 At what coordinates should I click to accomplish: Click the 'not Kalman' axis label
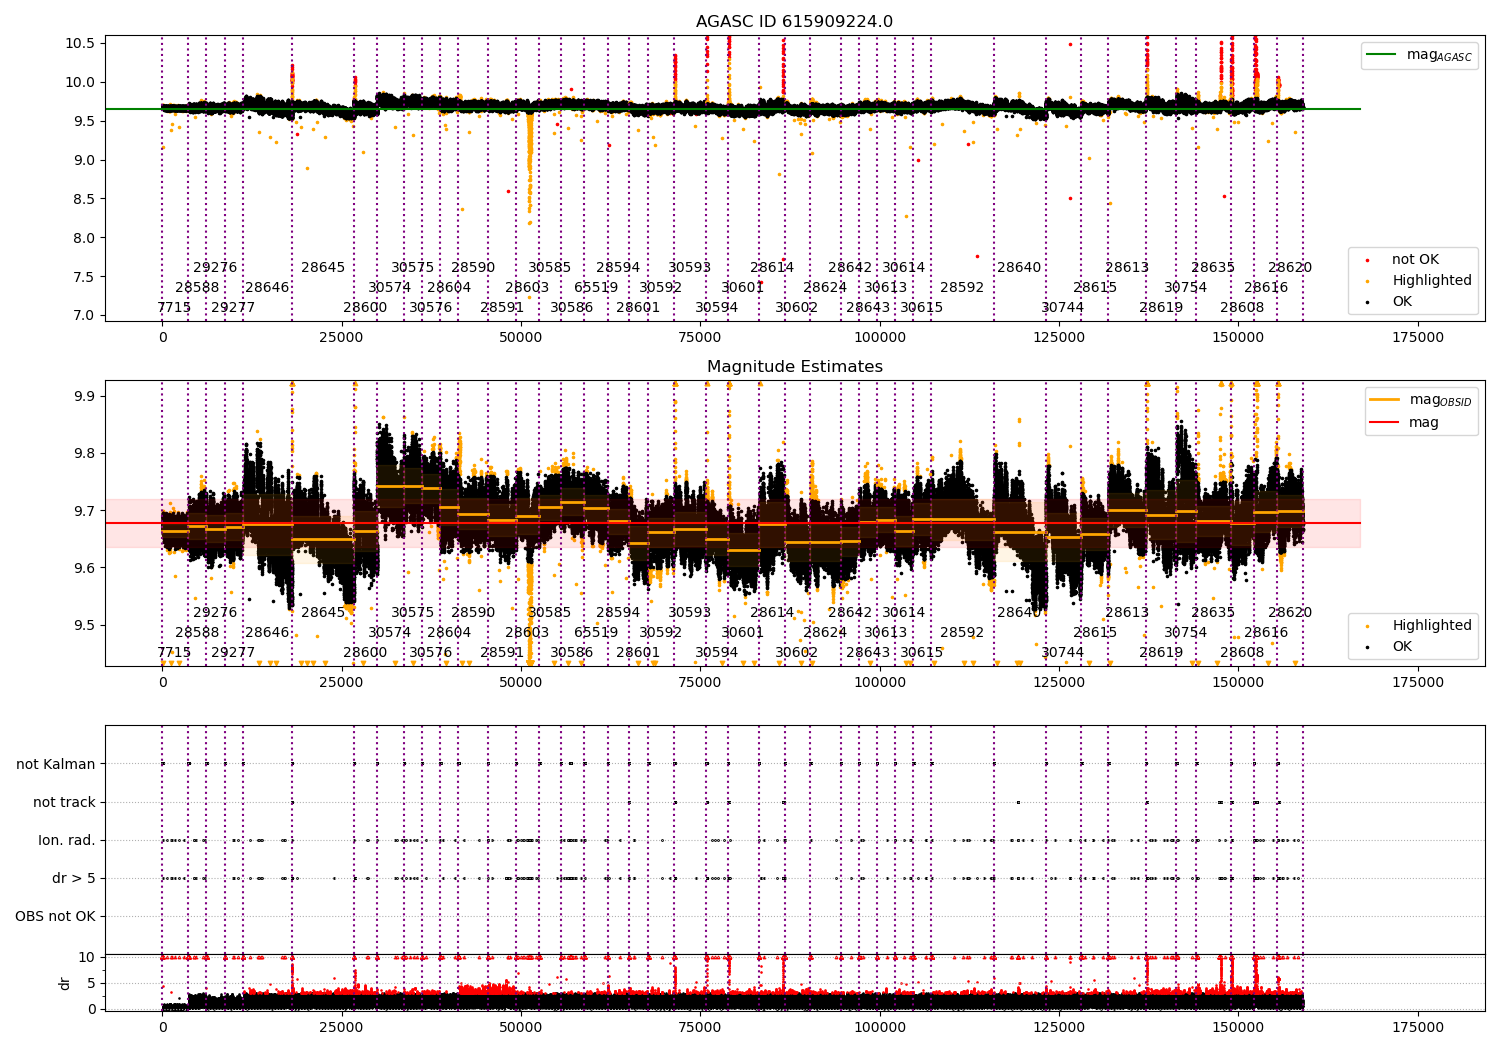tap(56, 764)
